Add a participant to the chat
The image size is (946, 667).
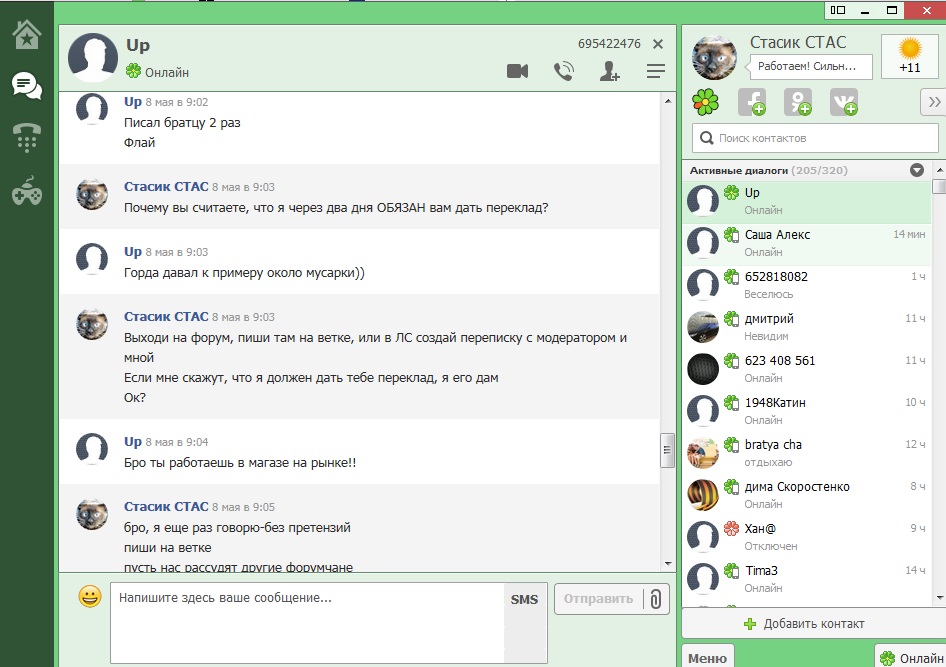(x=609, y=71)
